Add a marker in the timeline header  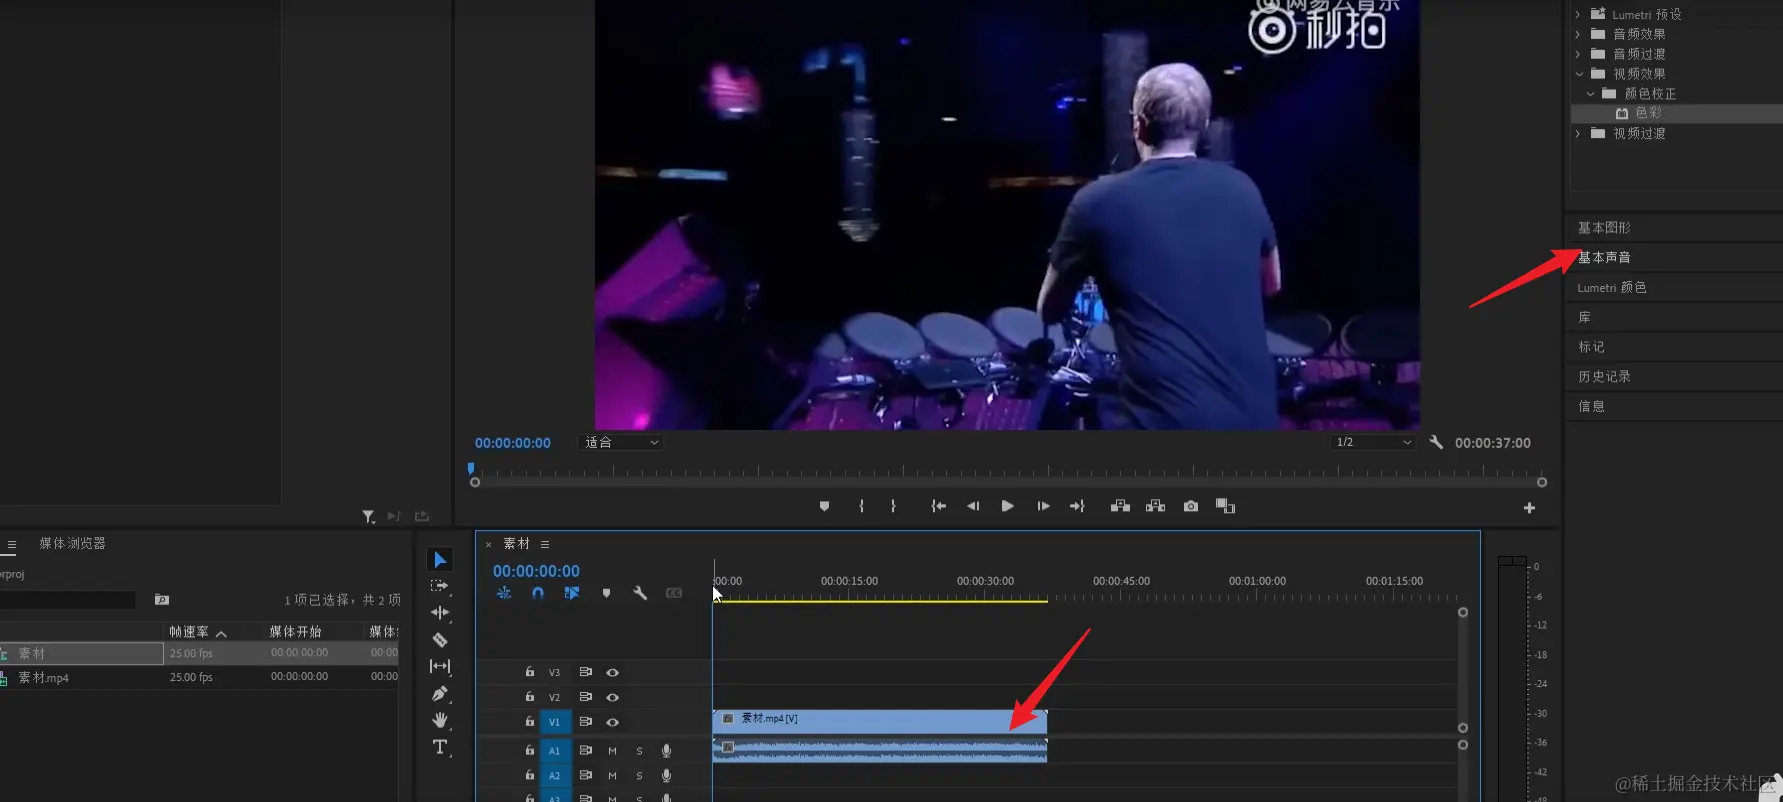[606, 593]
